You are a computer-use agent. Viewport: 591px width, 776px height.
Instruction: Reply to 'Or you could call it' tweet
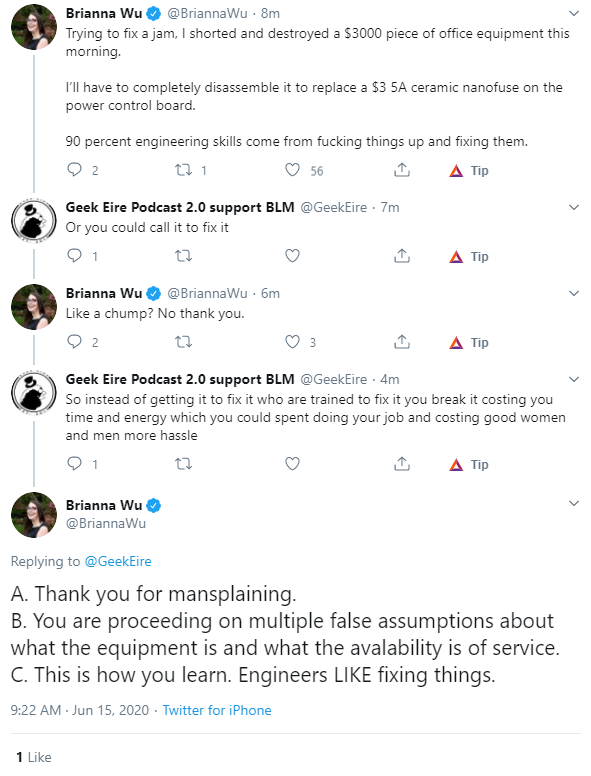click(74, 255)
